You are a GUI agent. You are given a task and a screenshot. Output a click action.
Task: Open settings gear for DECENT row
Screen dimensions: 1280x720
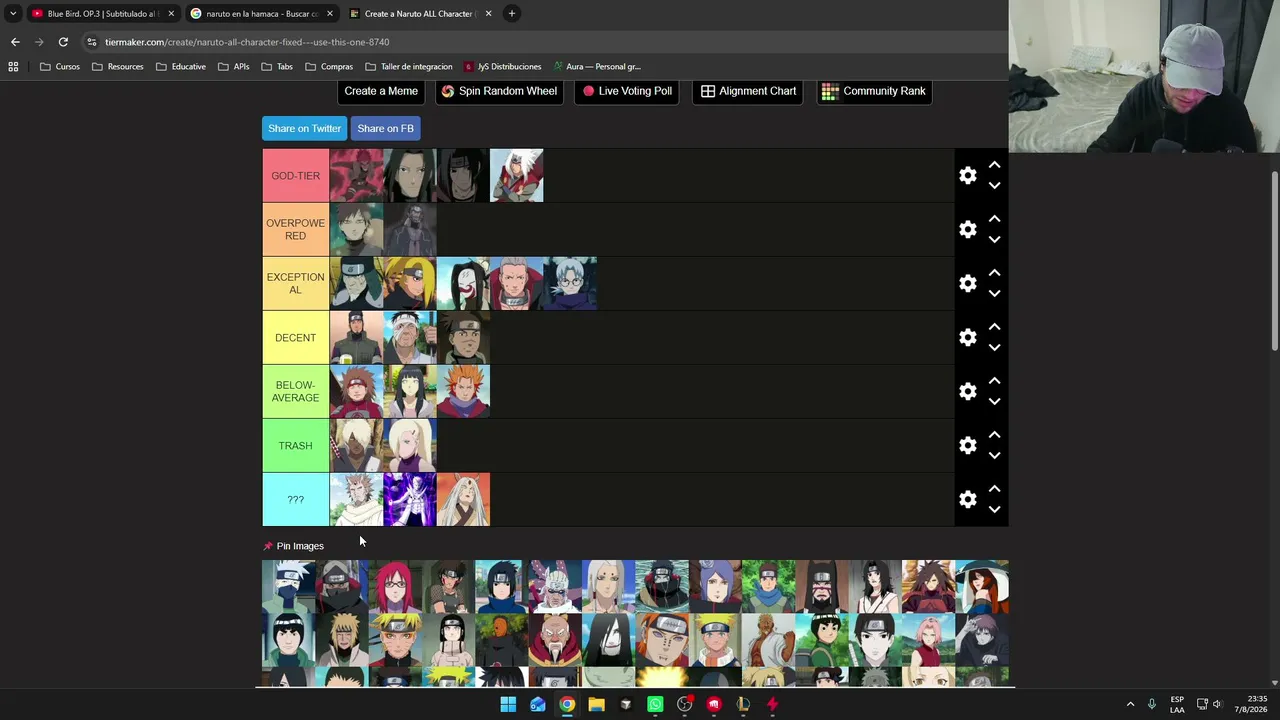tap(967, 338)
